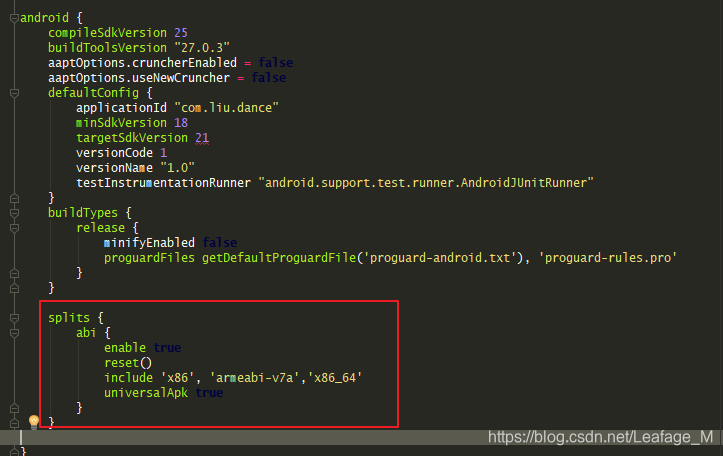Screen dimensions: 723x456
Task: Collapse the release block fold marker
Action: click(x=14, y=228)
